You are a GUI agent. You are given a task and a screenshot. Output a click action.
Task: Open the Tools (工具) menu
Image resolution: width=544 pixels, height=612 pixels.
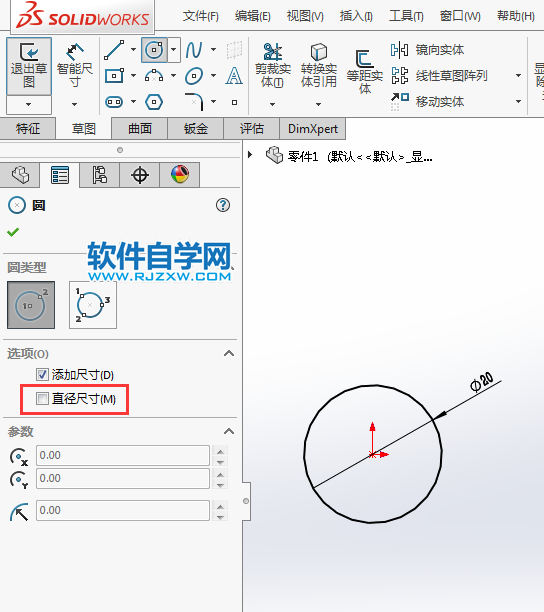coord(406,16)
